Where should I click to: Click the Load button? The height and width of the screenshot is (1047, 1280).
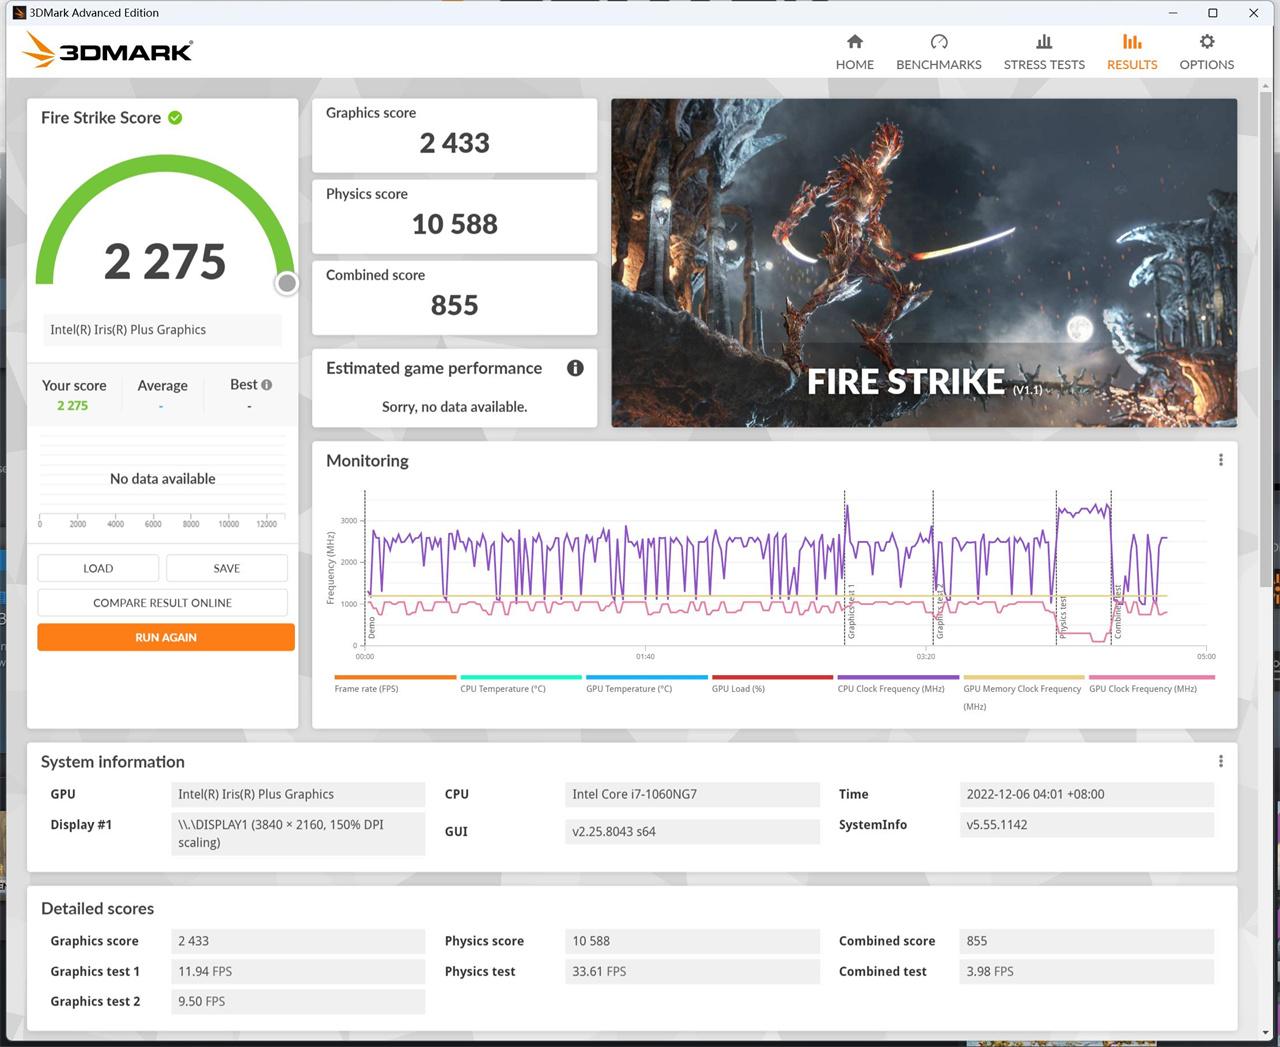pyautogui.click(x=98, y=568)
